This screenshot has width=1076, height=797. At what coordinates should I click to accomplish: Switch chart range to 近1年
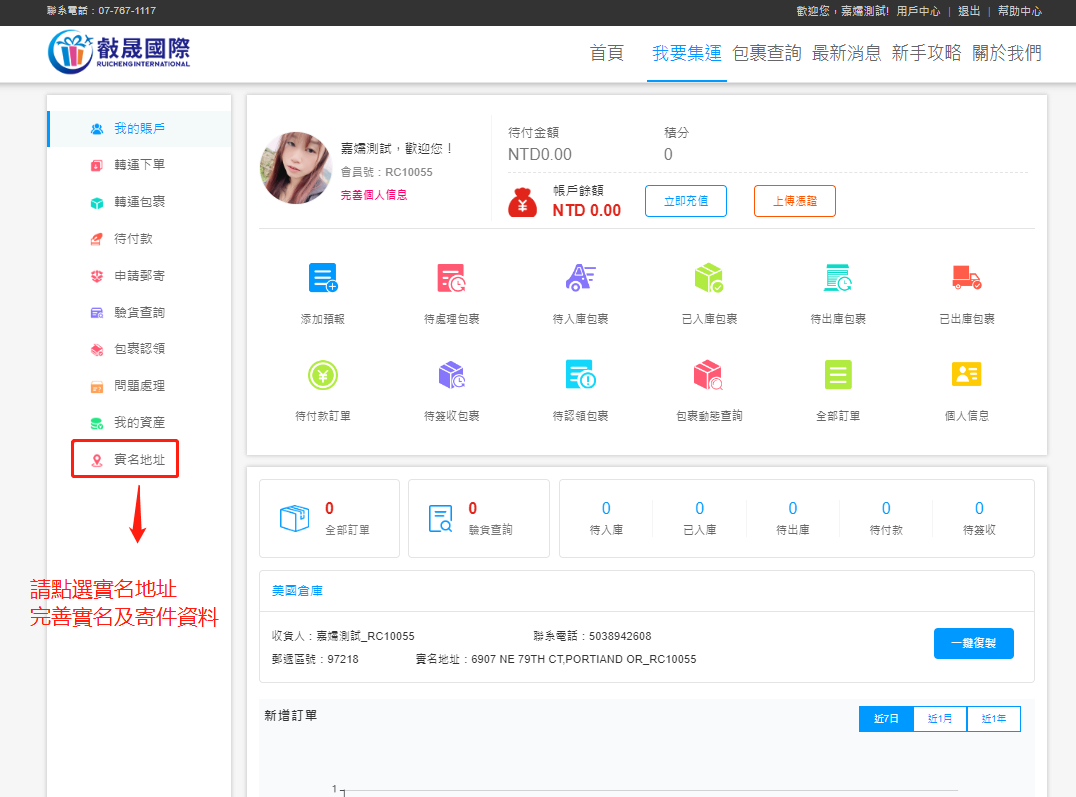[994, 719]
